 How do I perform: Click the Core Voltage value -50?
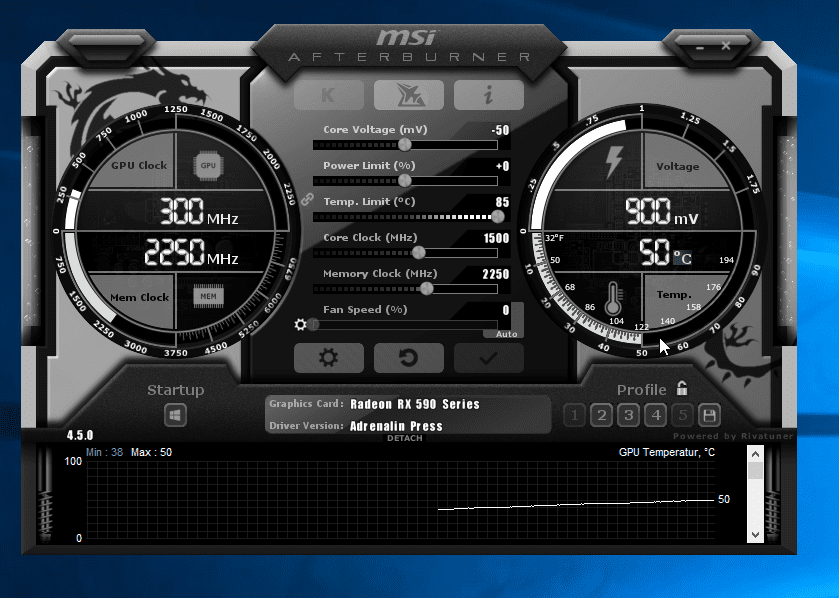coord(500,130)
